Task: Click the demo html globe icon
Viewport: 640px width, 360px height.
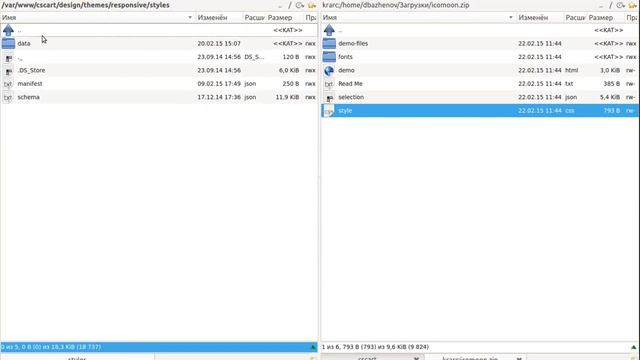Action: click(x=329, y=71)
